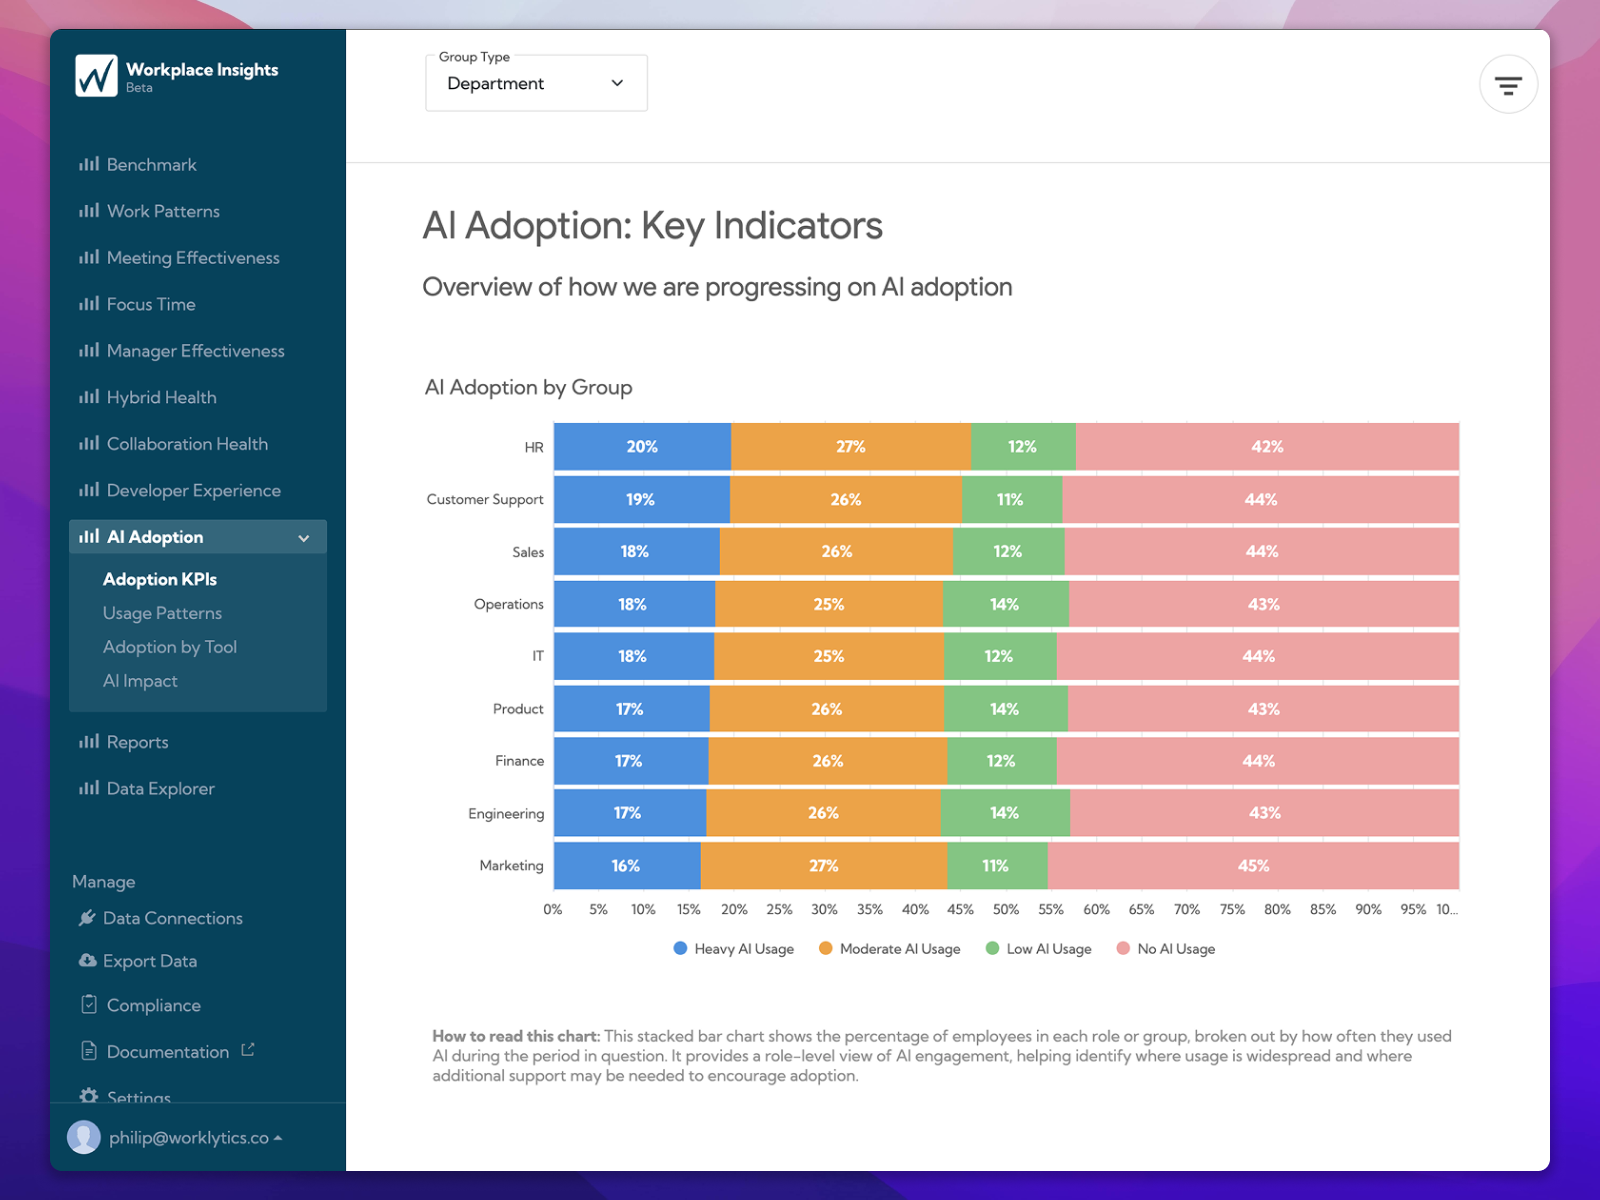The width and height of the screenshot is (1600, 1200).
Task: Click the Workplace Insights logo icon
Action: [x=96, y=76]
